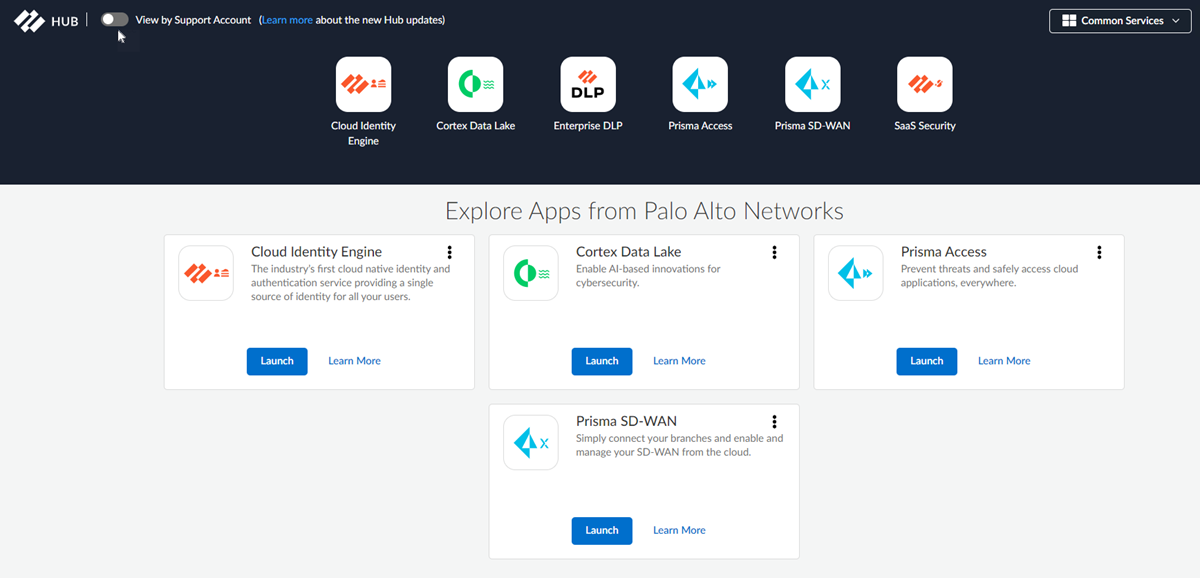Image resolution: width=1200 pixels, height=578 pixels.
Task: Open Prisma Access app in top bar
Action: 700,84
